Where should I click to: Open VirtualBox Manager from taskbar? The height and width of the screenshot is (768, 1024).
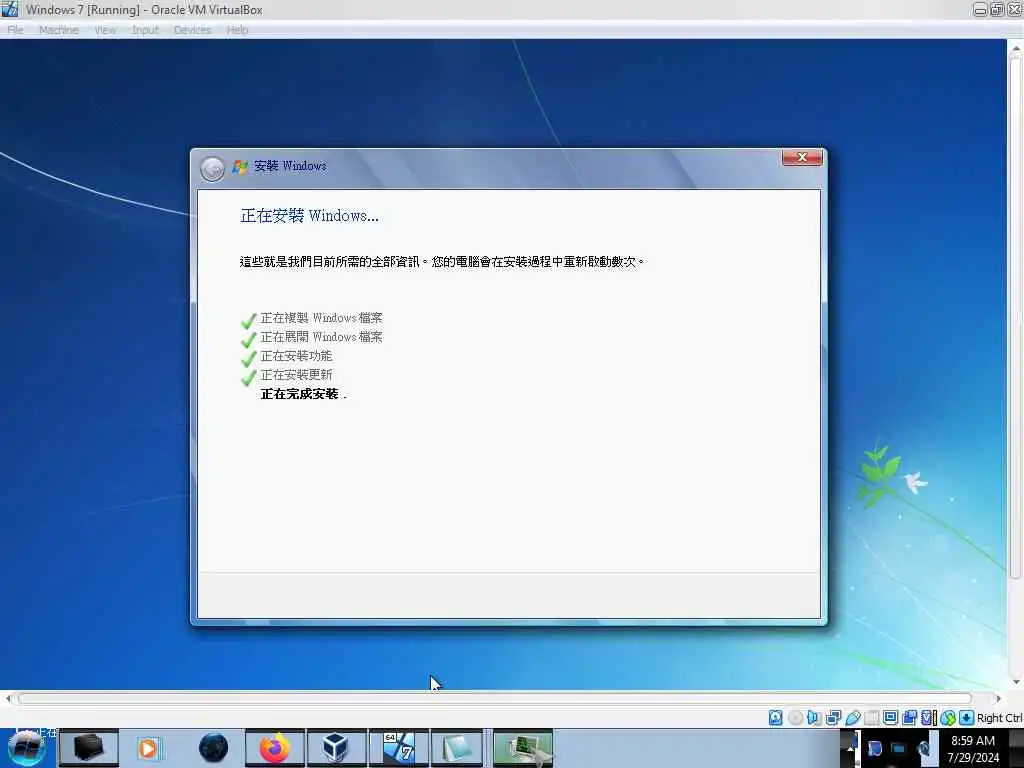tap(336, 748)
